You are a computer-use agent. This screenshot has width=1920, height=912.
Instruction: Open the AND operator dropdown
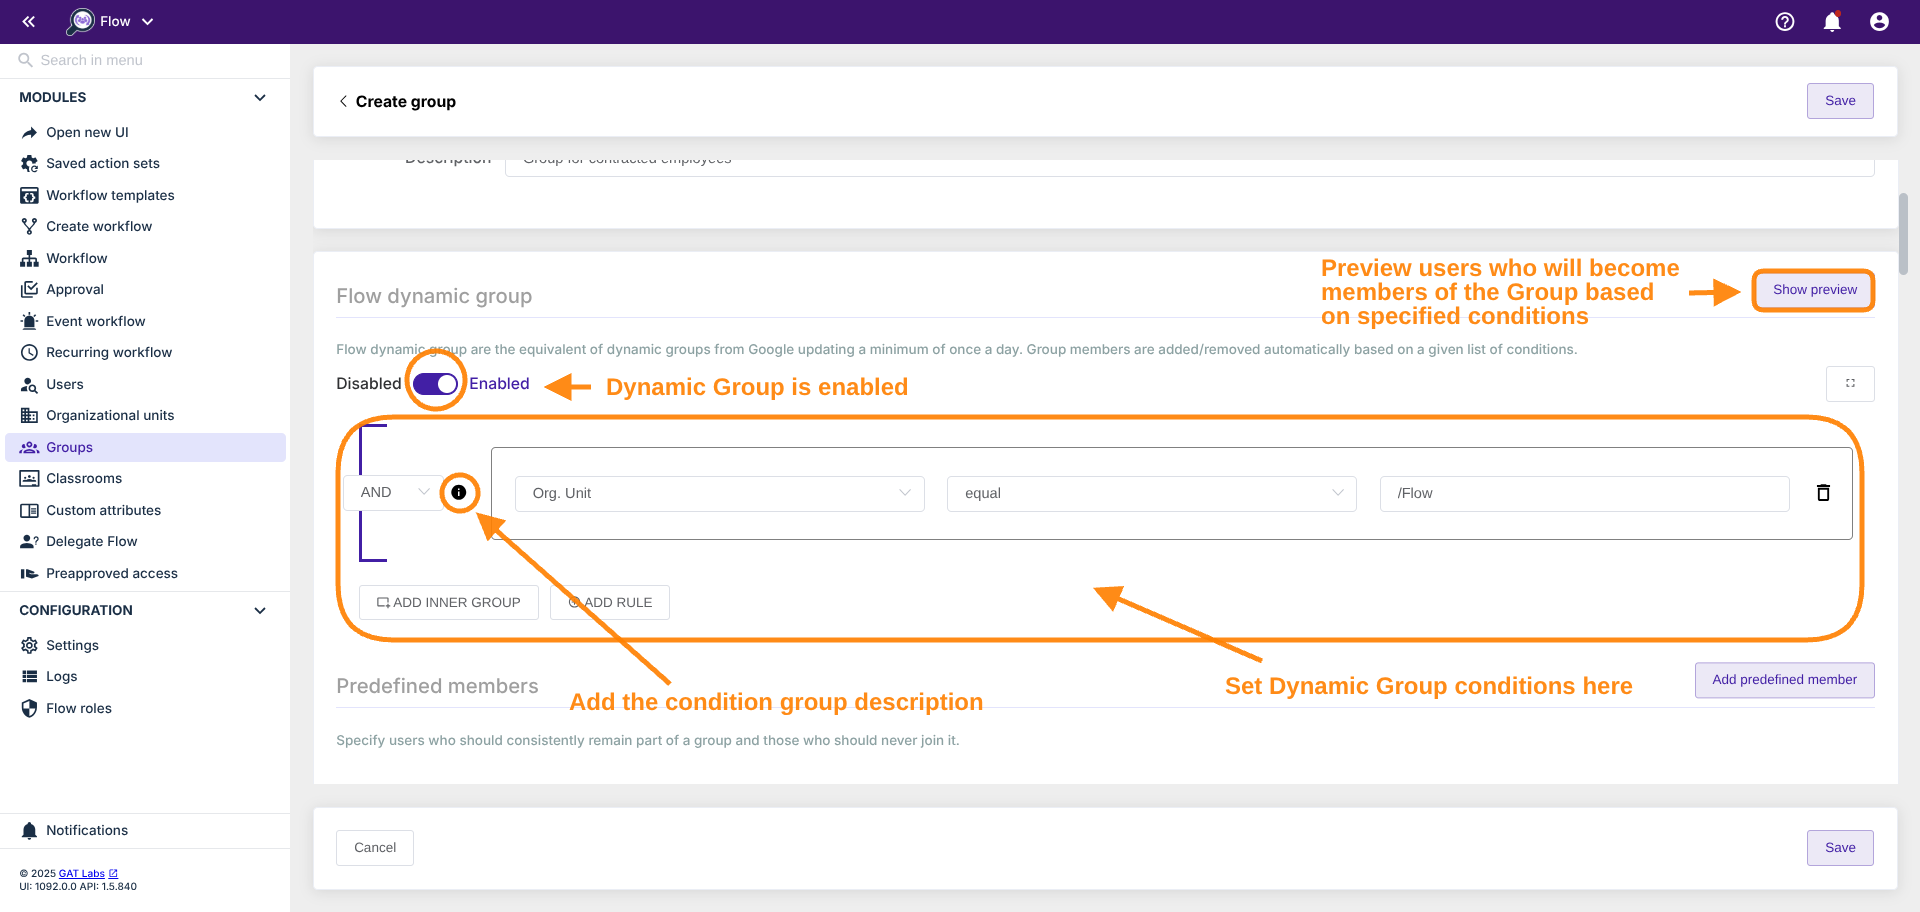pos(394,492)
